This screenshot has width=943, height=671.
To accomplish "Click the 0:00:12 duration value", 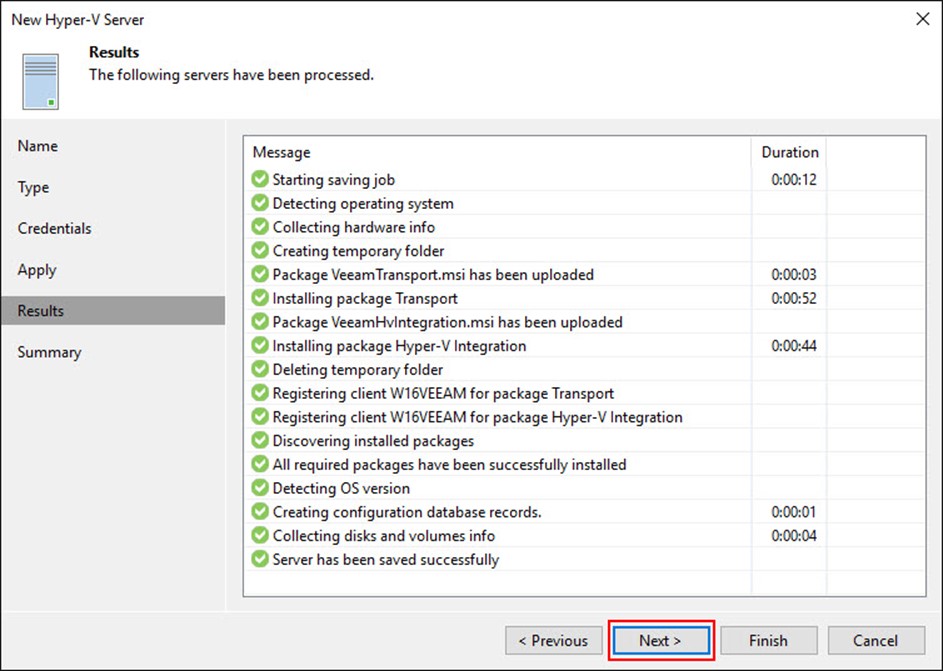I will 794,180.
